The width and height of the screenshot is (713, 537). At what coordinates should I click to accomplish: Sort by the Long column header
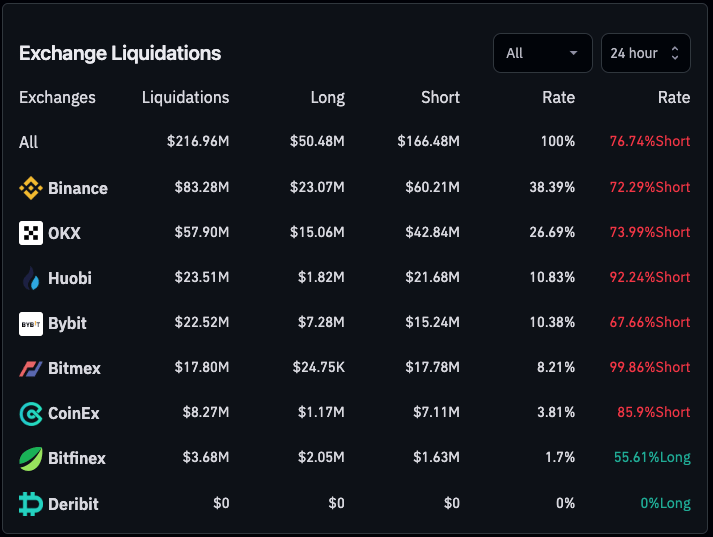[327, 97]
